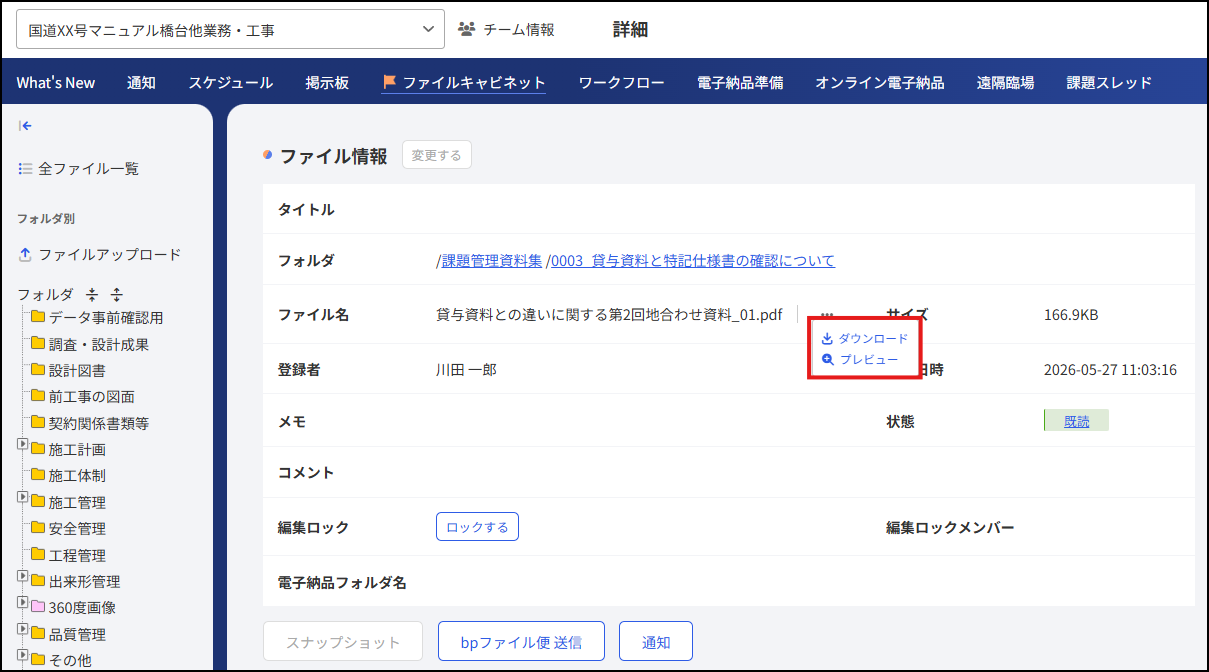Click the file size value 166.9KB
The image size is (1209, 672).
coord(1071,315)
